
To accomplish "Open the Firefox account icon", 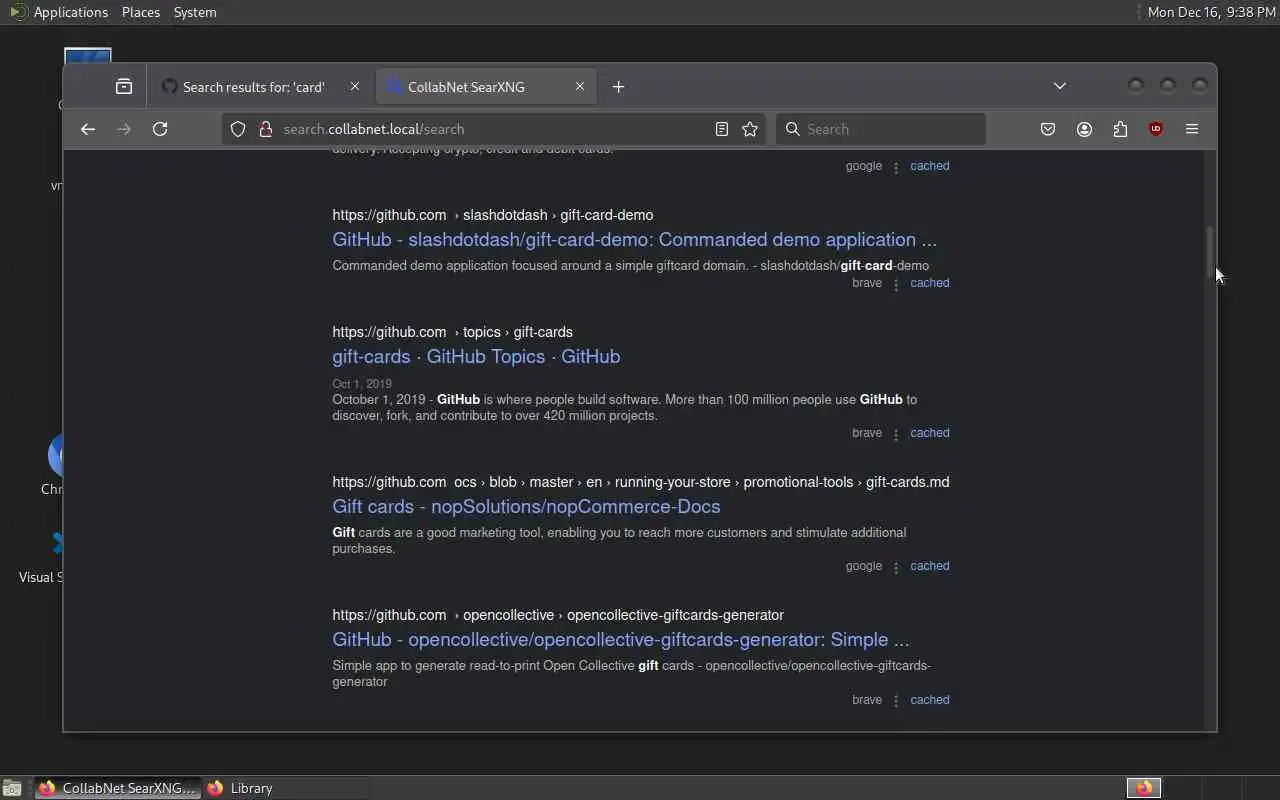I will tap(1084, 129).
